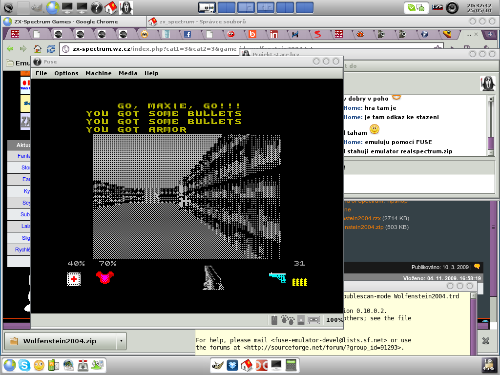The height and width of the screenshot is (375, 500).
Task: Switch to the Gmail tab in Chrome
Action: (144, 34)
